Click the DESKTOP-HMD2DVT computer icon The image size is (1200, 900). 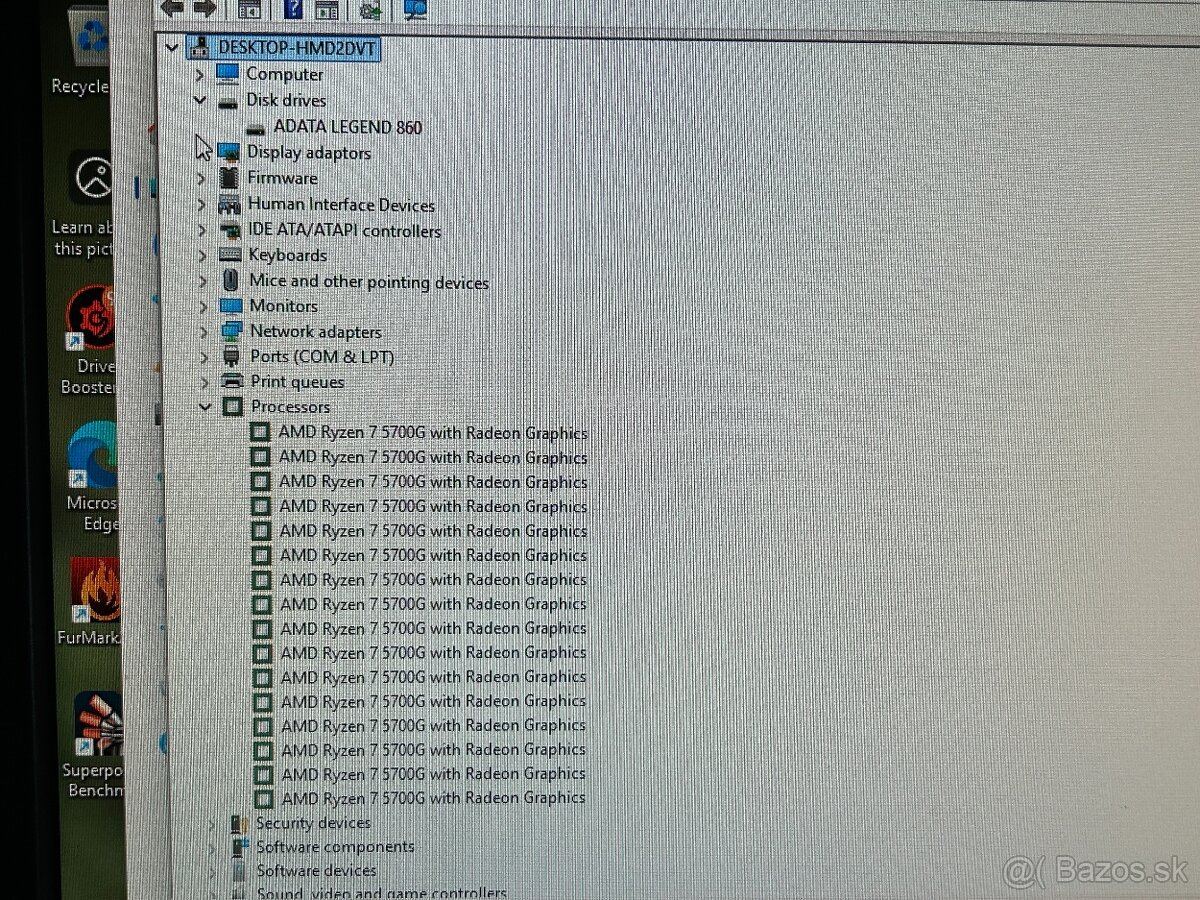point(200,47)
